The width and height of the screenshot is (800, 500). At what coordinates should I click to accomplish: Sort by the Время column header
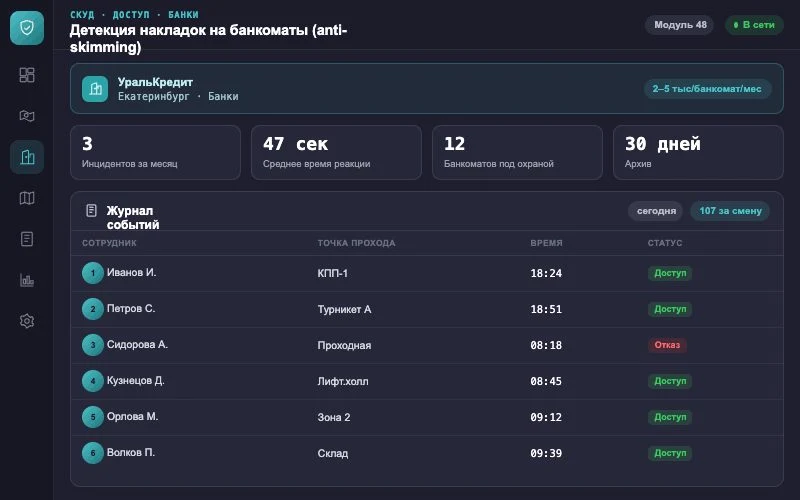546,243
